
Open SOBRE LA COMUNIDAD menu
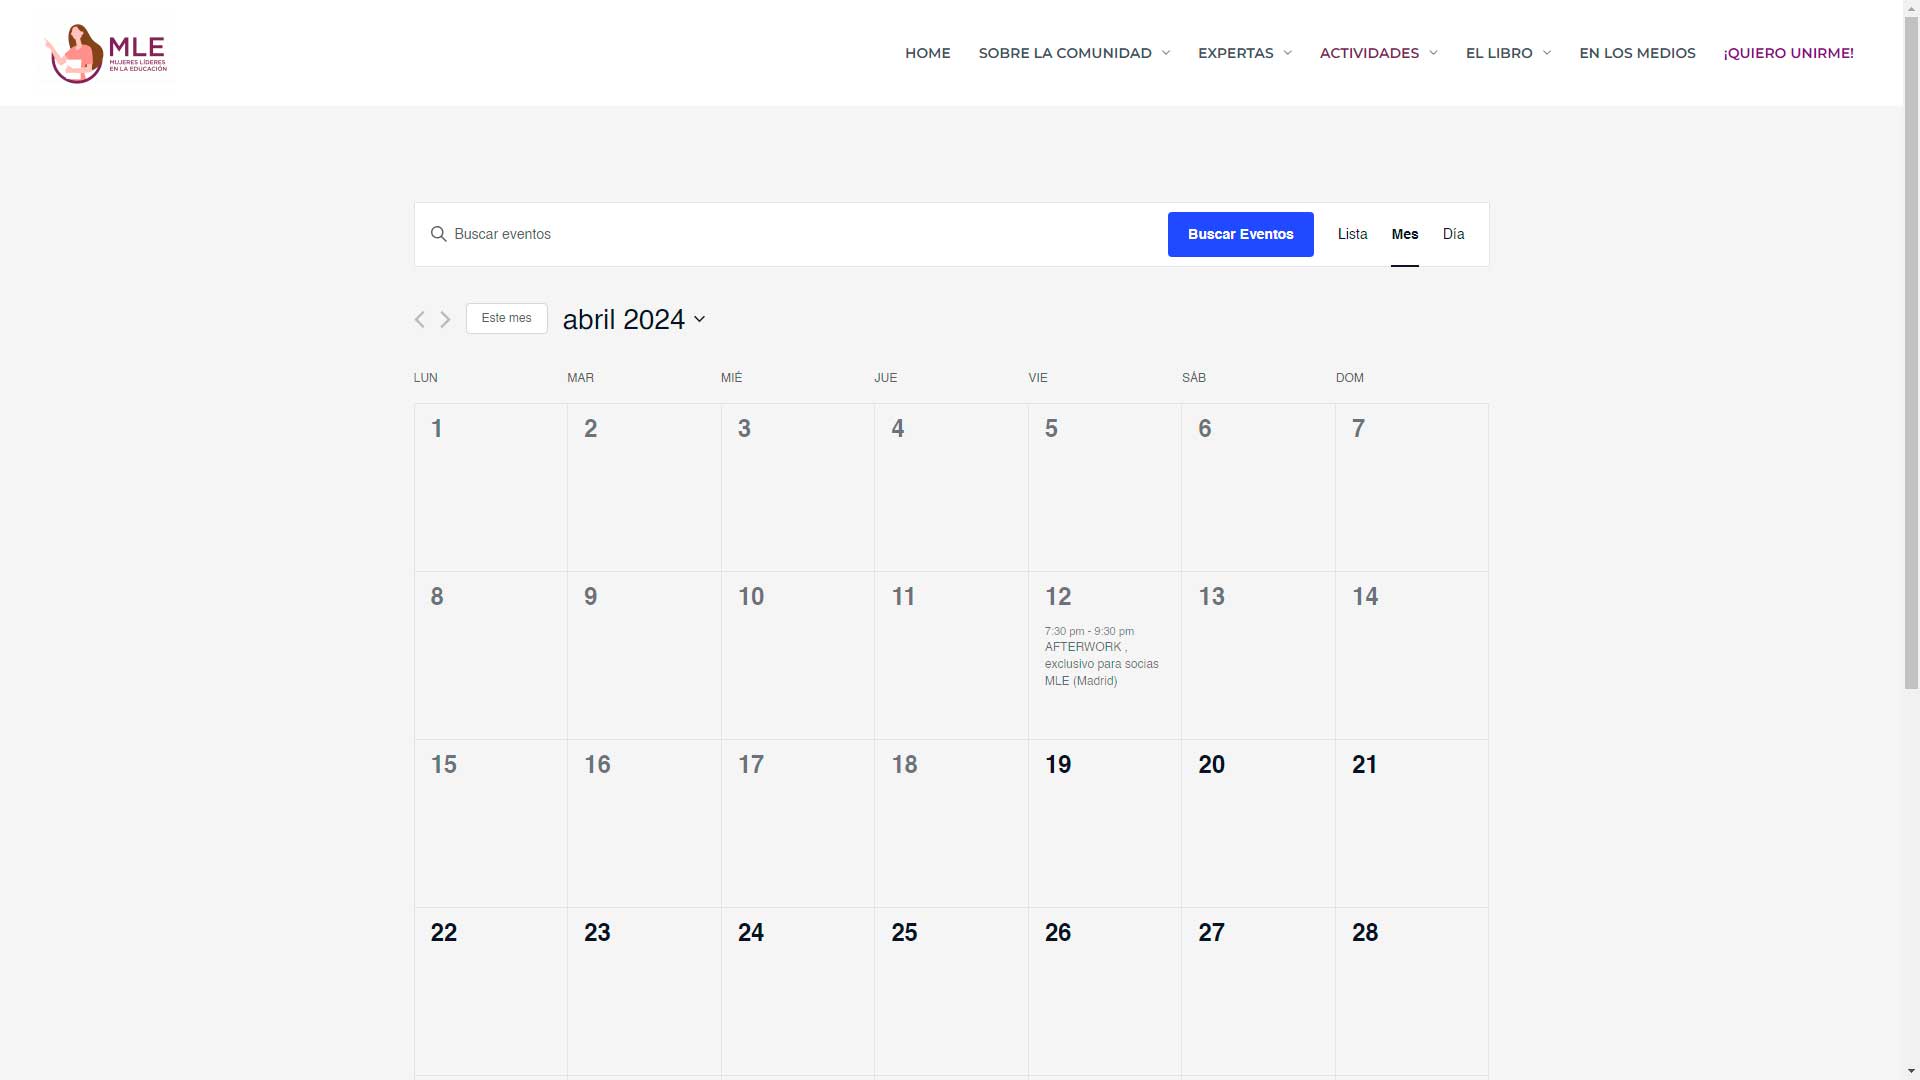click(1065, 53)
